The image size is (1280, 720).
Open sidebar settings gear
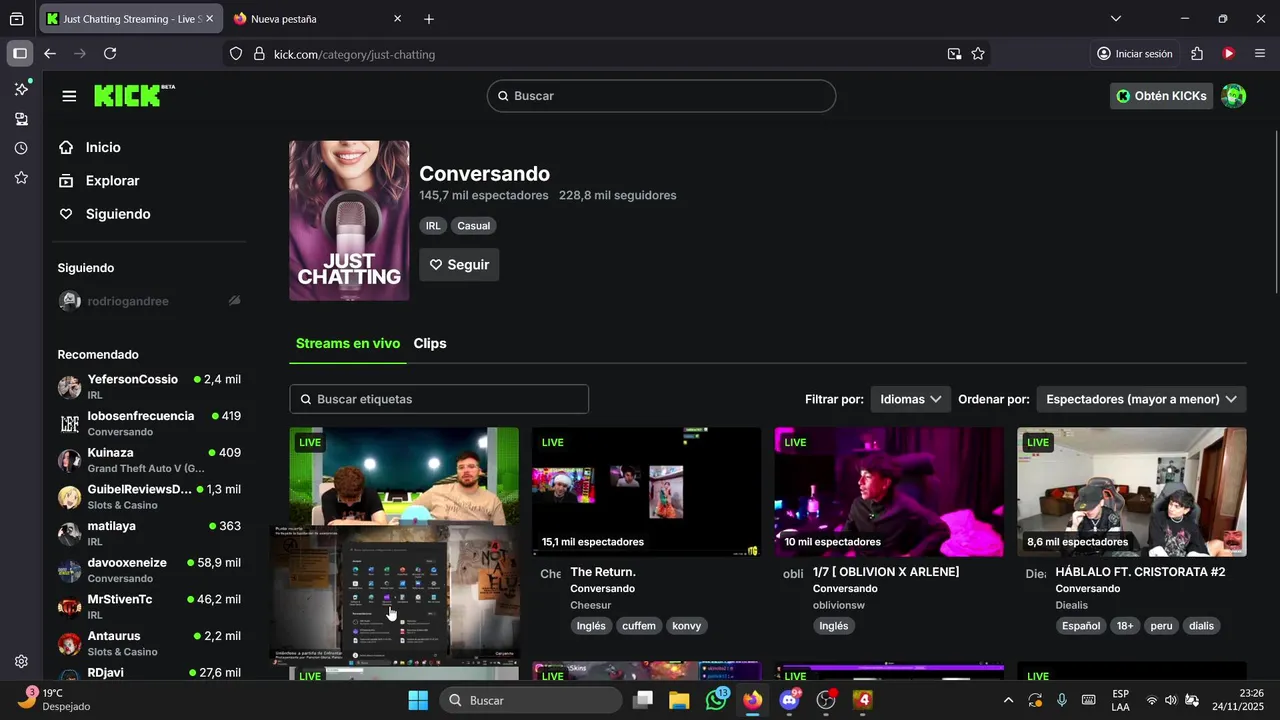21,662
